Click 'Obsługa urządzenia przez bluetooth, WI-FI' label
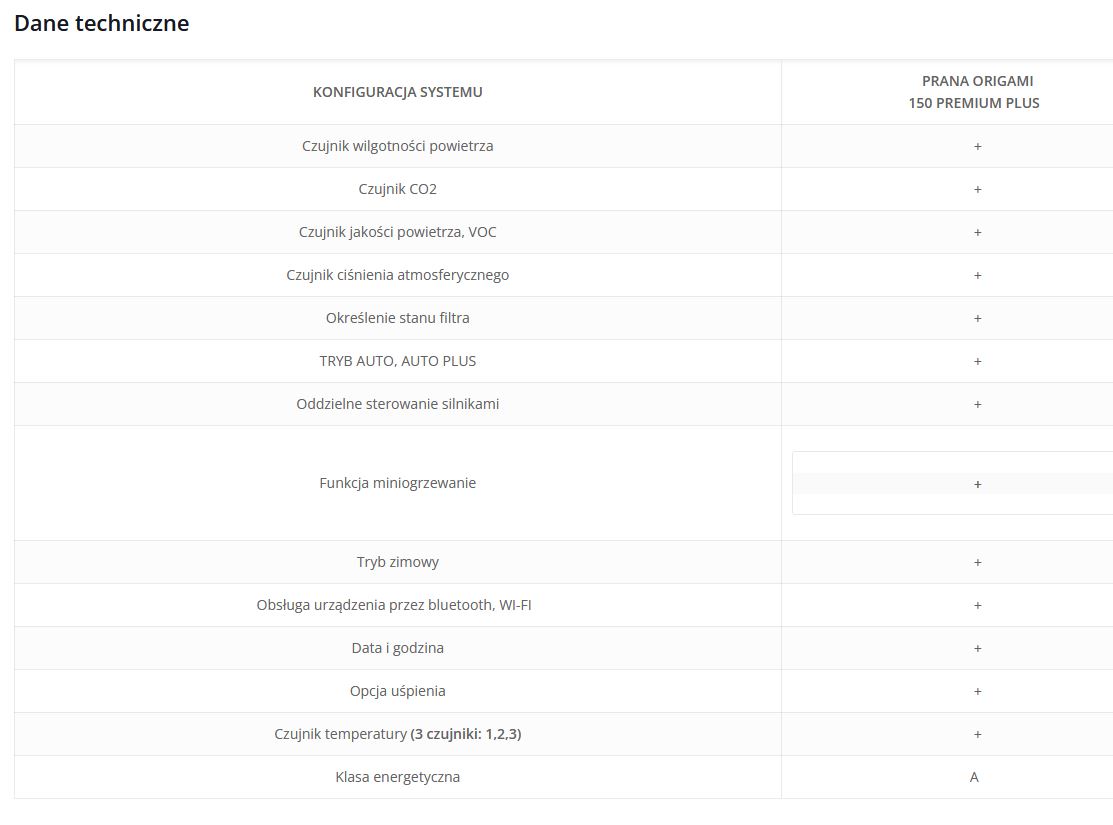 393,605
